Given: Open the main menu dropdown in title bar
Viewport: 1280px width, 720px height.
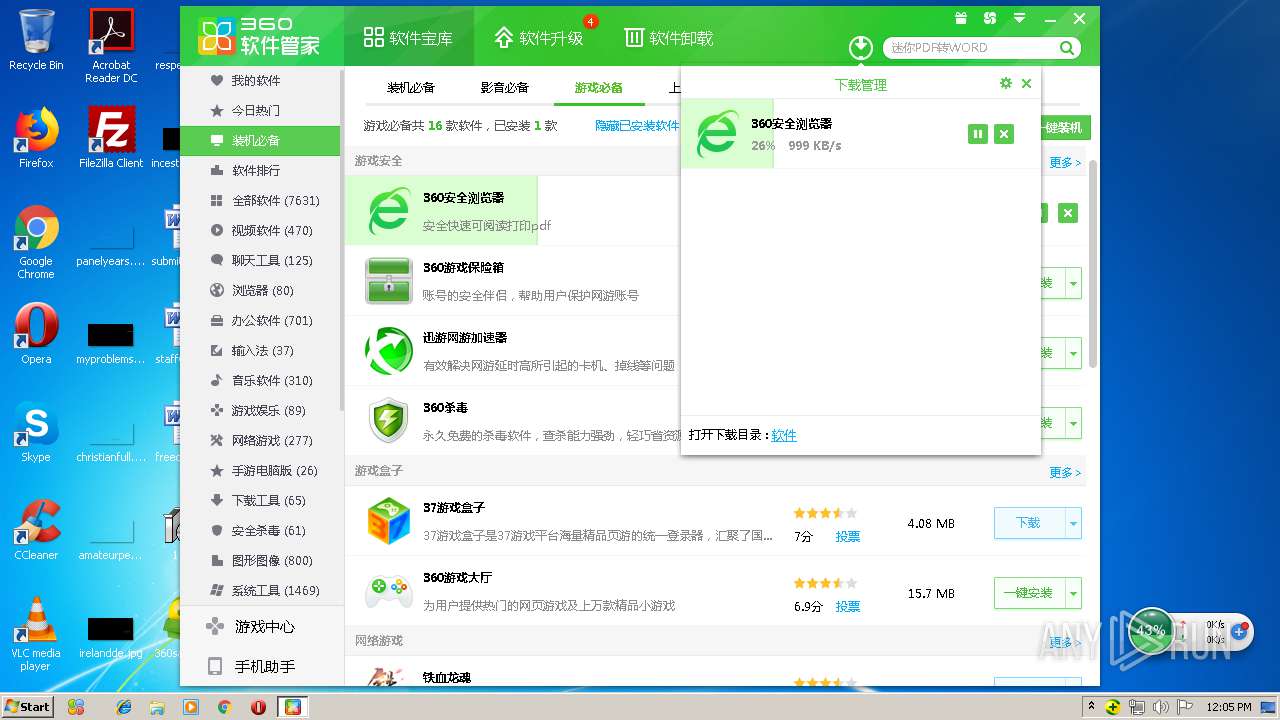Looking at the screenshot, I should point(1020,18).
